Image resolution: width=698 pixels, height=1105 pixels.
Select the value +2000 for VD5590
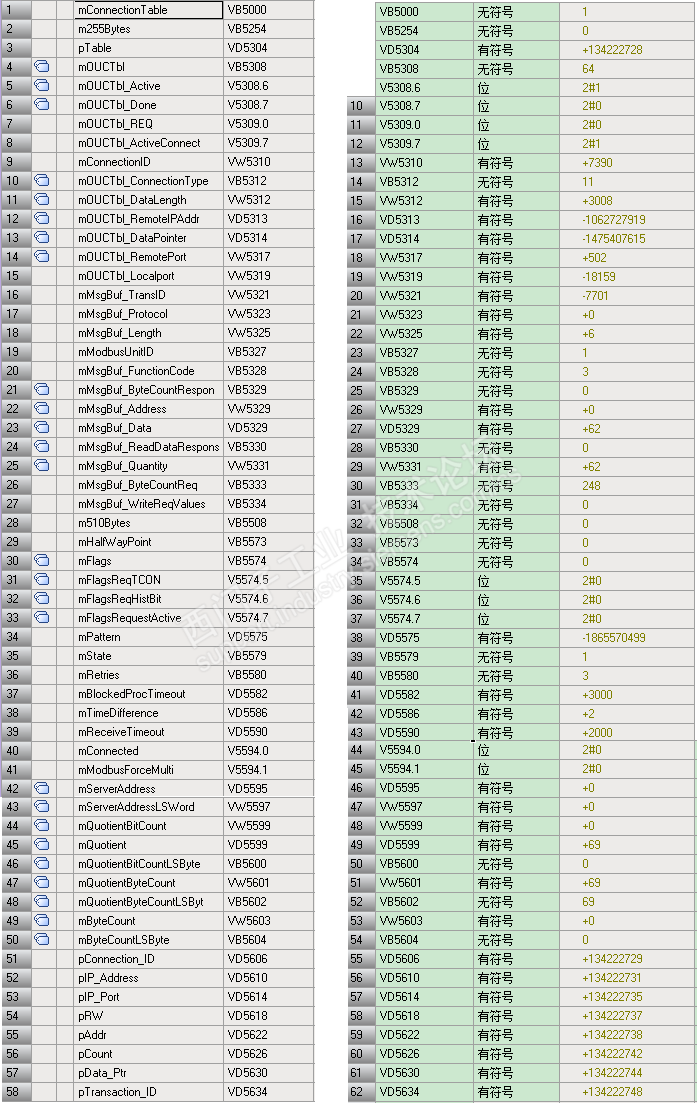point(597,733)
